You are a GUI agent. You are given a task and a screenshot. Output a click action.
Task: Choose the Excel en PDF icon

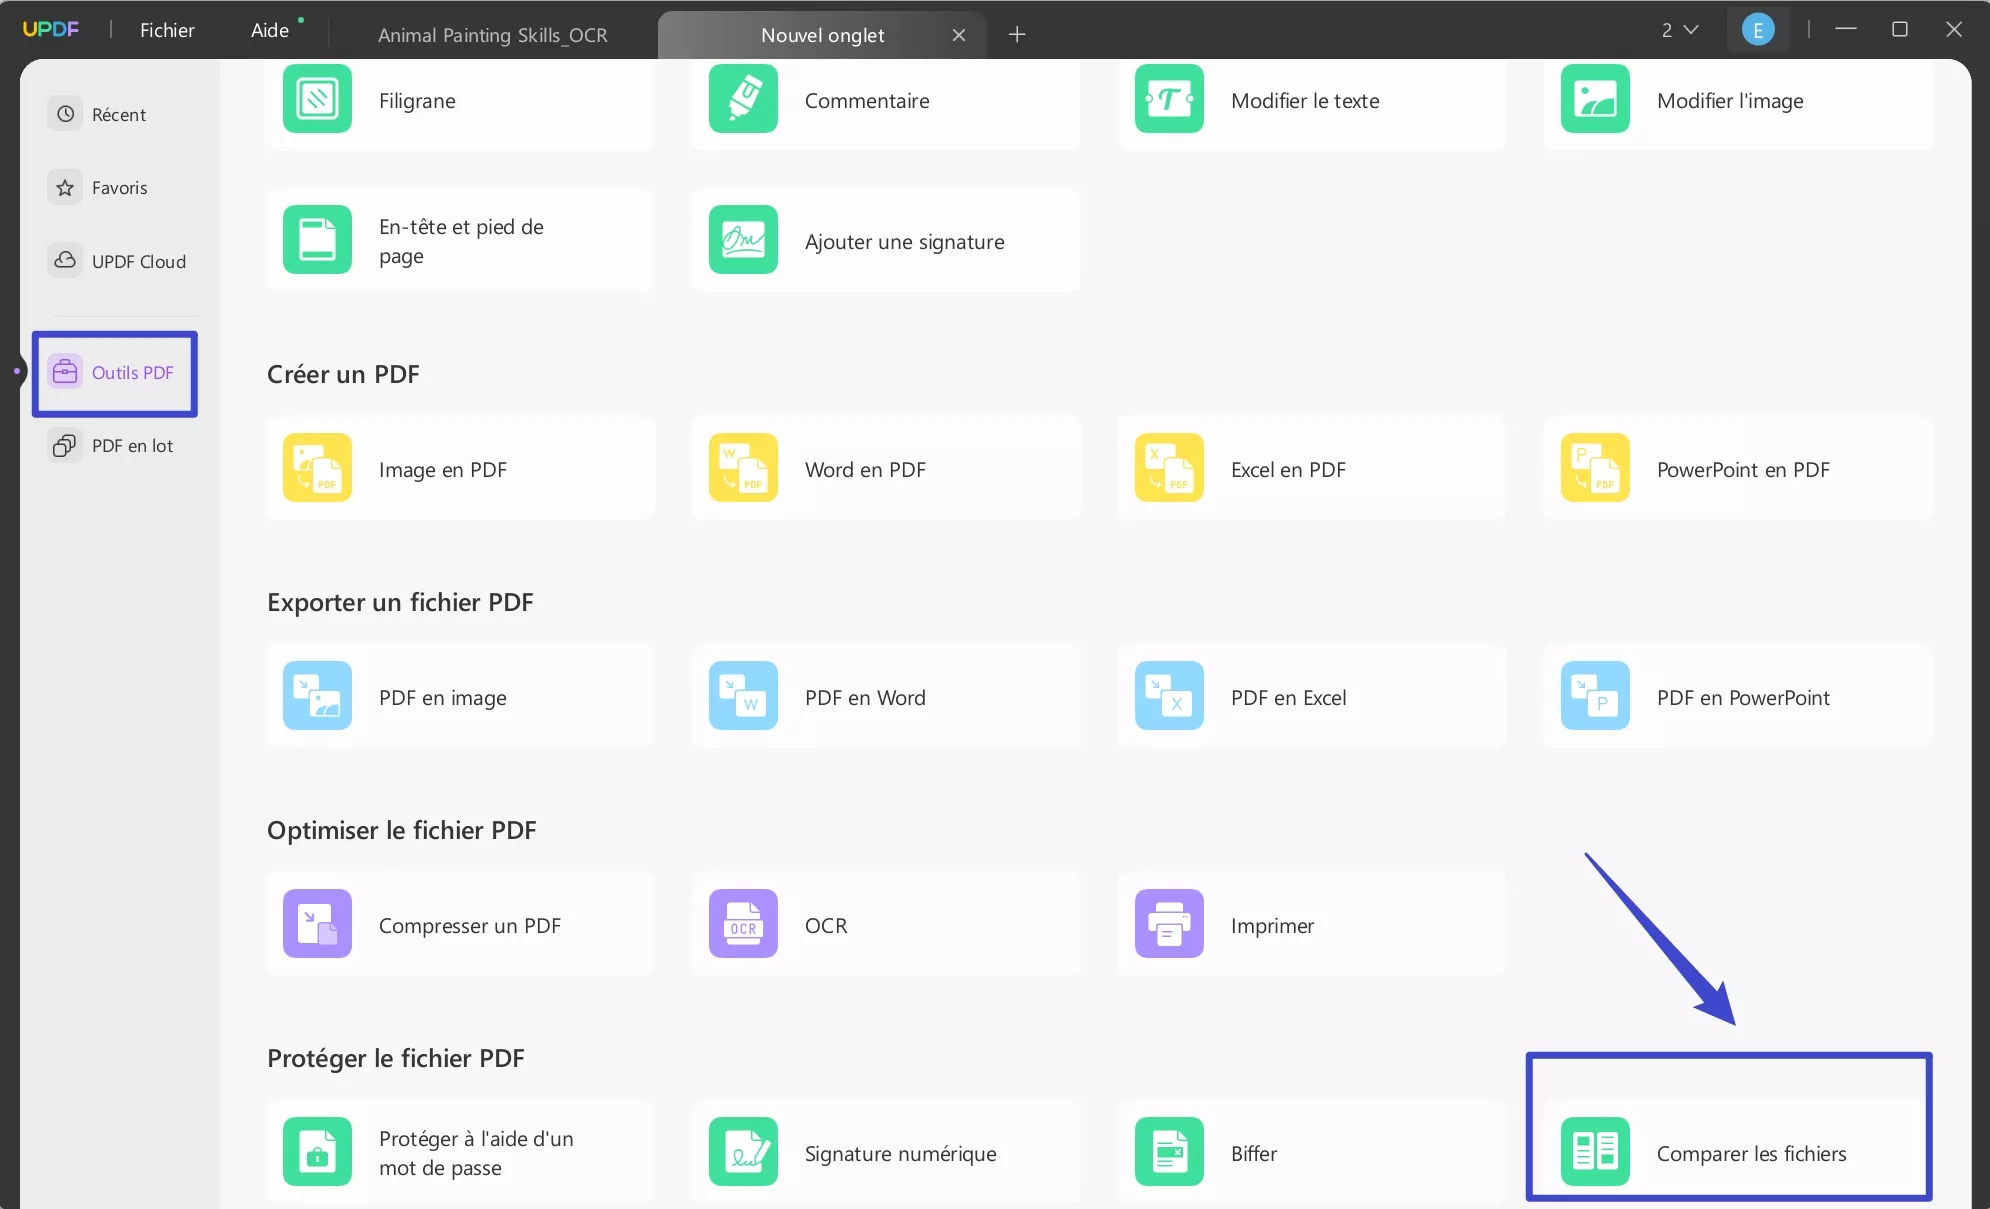1169,467
